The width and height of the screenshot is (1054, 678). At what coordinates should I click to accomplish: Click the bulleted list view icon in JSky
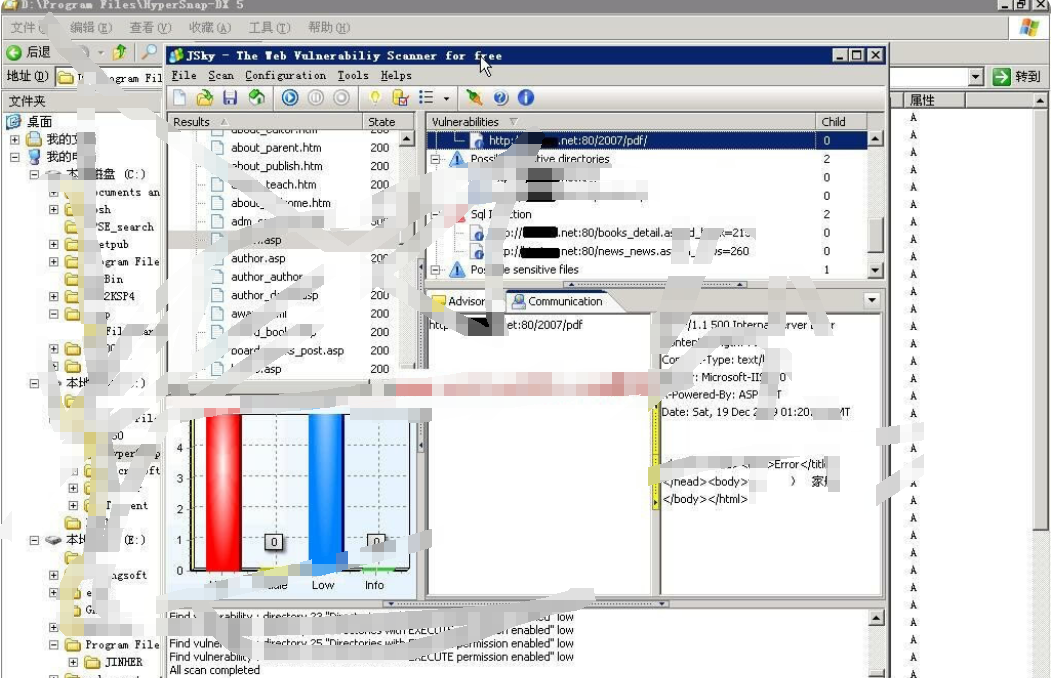tap(426, 97)
